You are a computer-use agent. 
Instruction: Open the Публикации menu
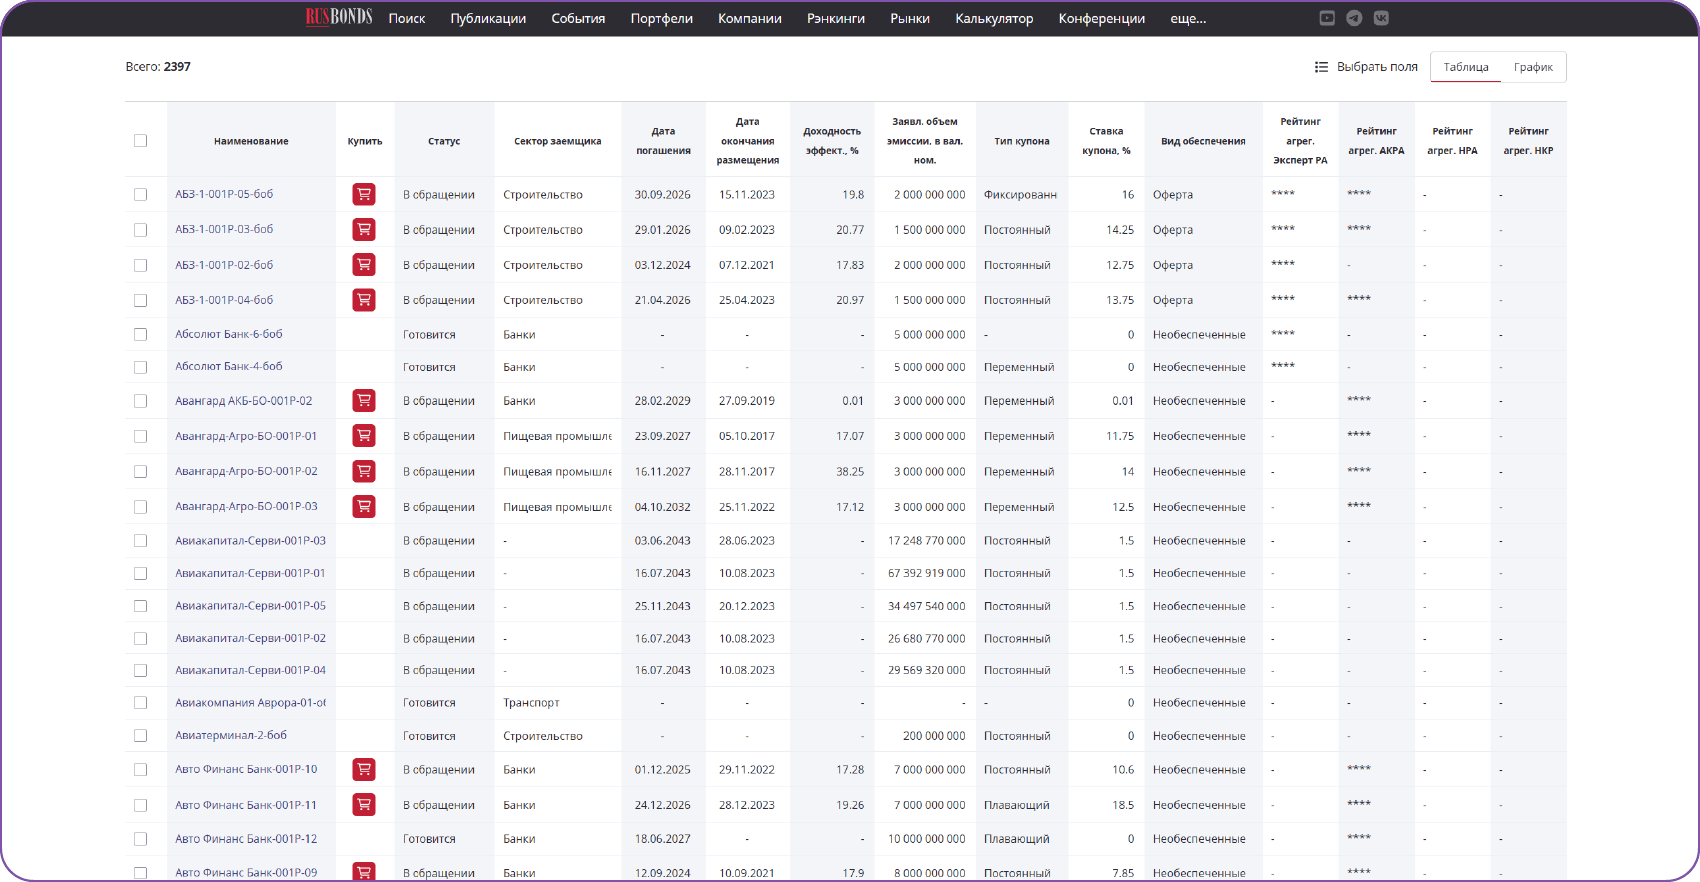pos(488,18)
